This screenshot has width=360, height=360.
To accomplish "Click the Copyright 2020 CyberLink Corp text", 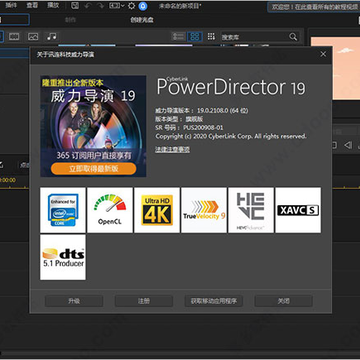I will point(231,136).
